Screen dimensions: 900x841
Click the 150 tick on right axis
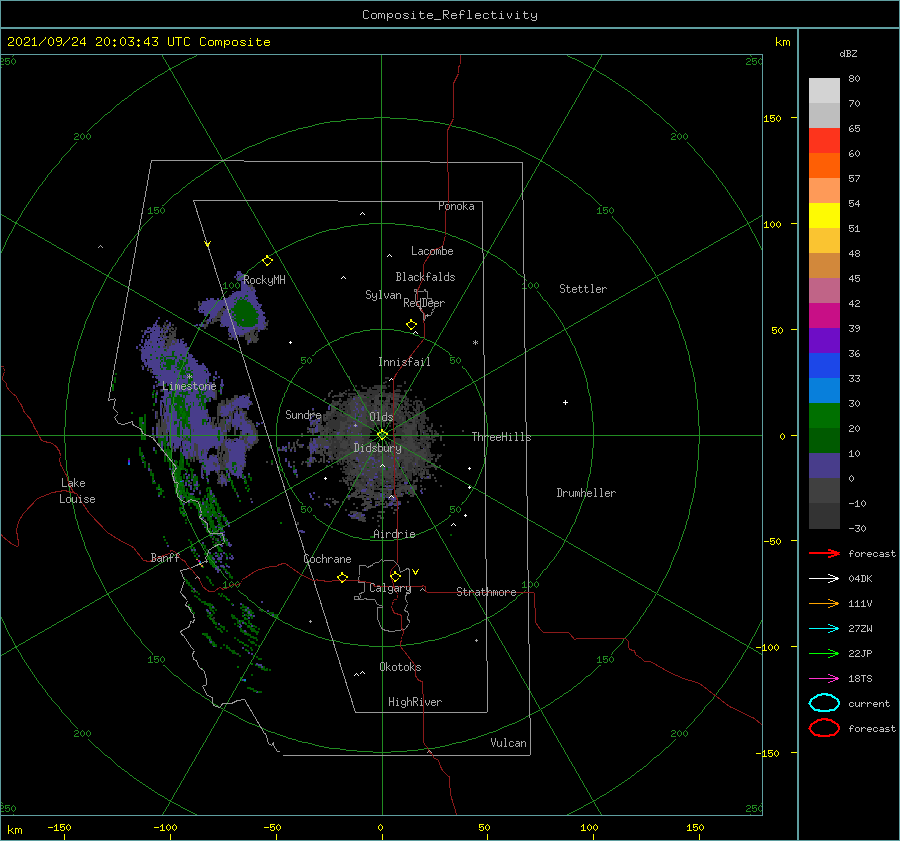(x=772, y=118)
